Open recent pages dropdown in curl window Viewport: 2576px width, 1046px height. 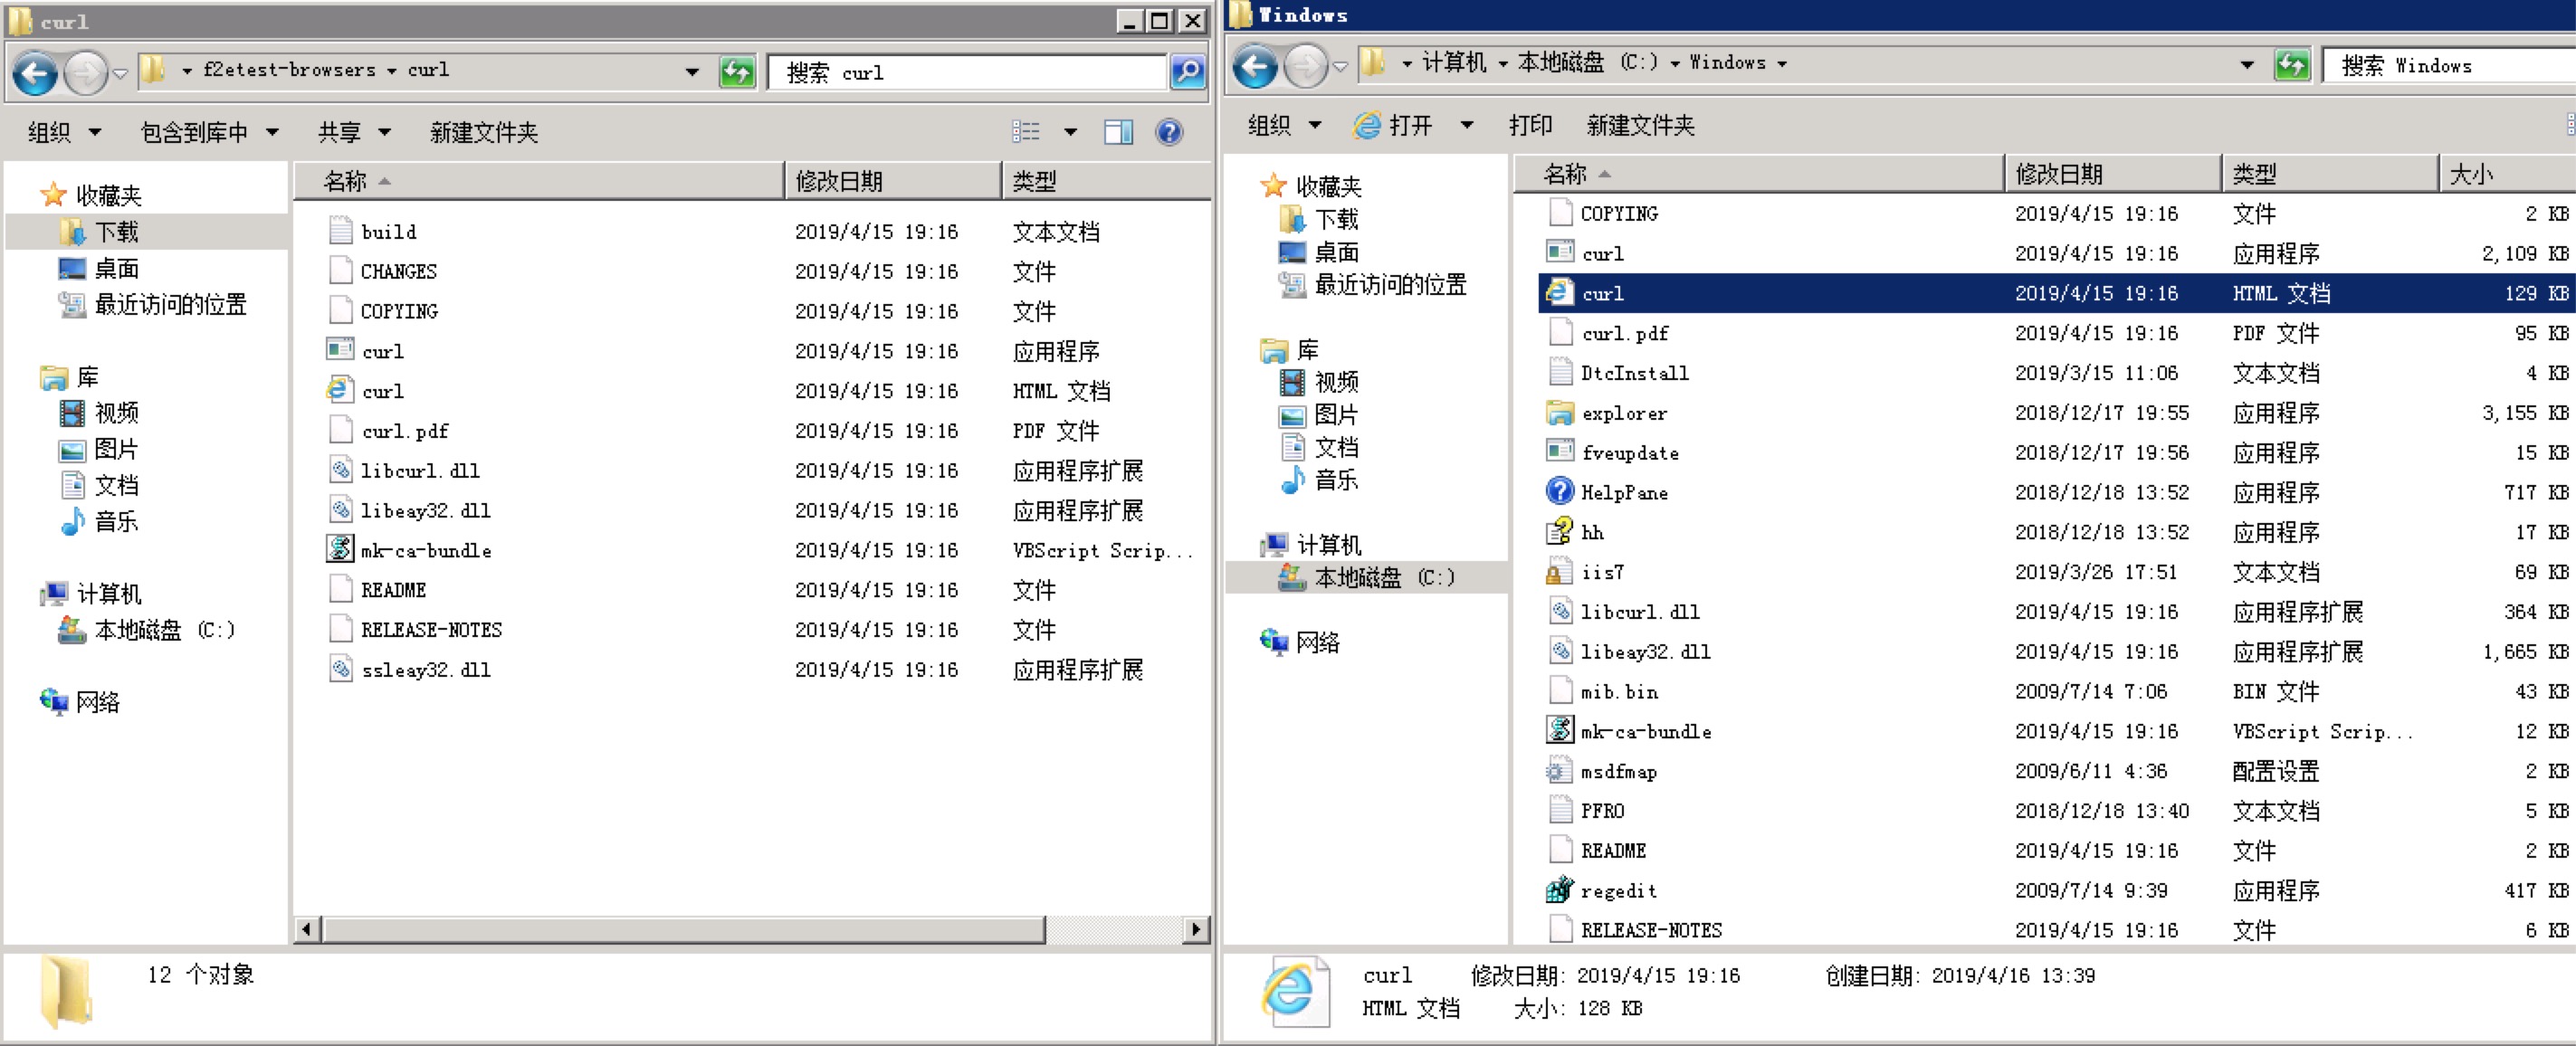click(x=120, y=73)
